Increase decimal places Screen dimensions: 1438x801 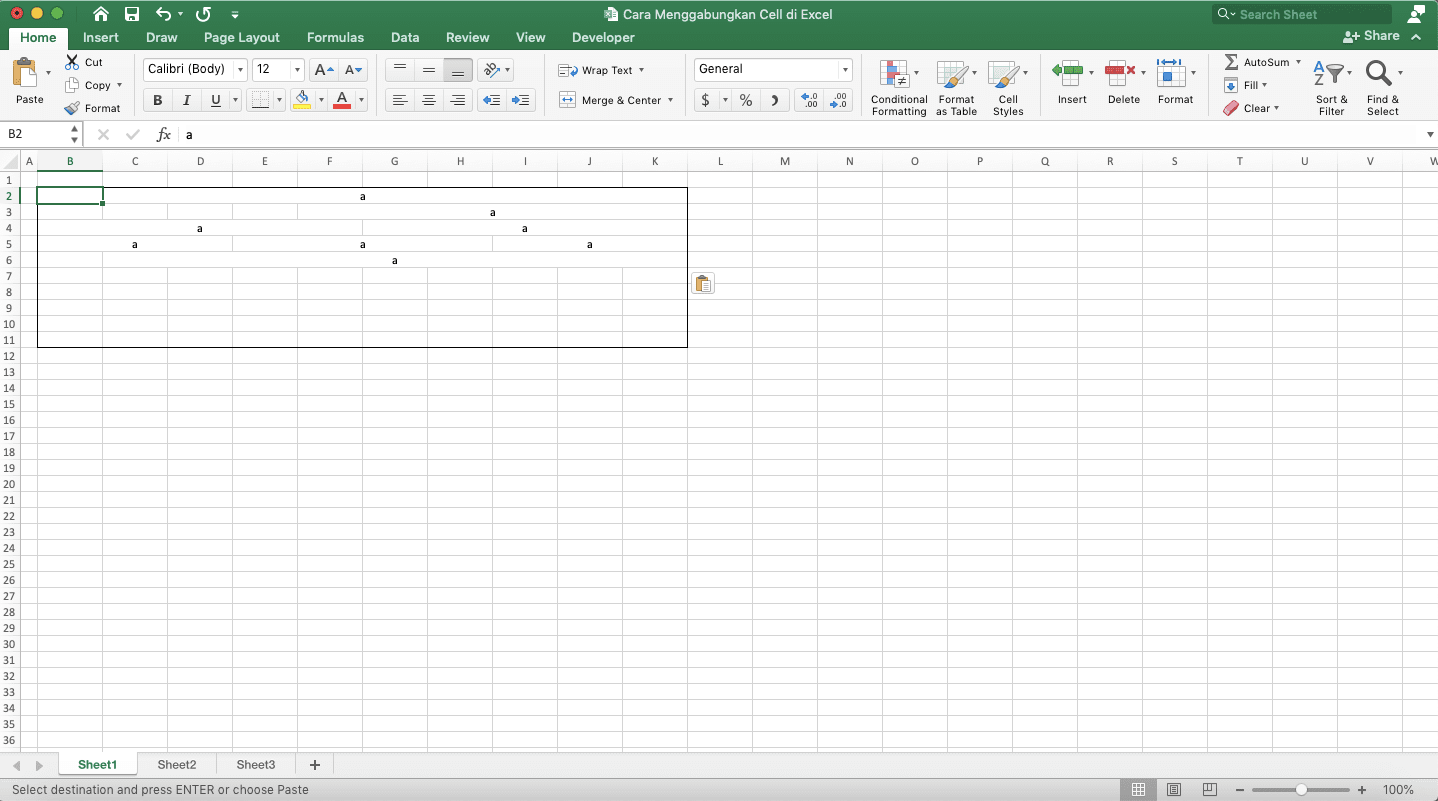pos(810,100)
